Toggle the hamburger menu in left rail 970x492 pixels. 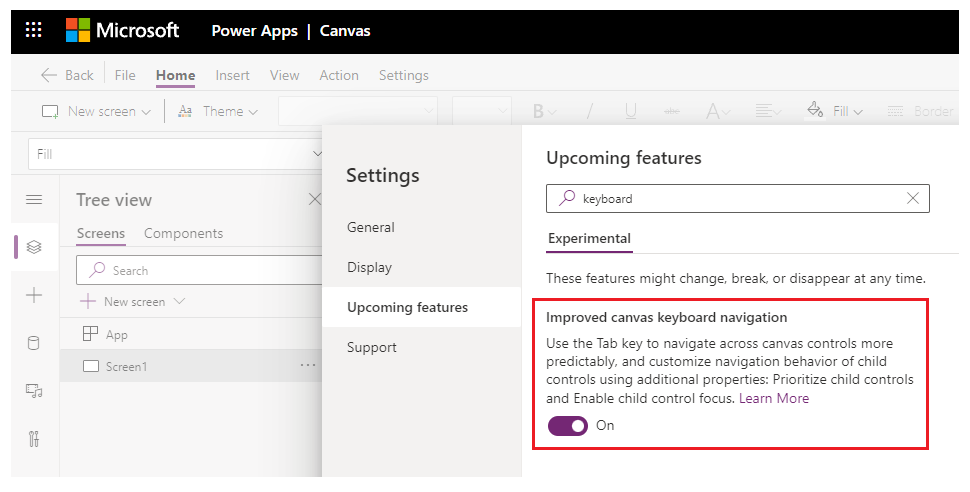click(34, 199)
